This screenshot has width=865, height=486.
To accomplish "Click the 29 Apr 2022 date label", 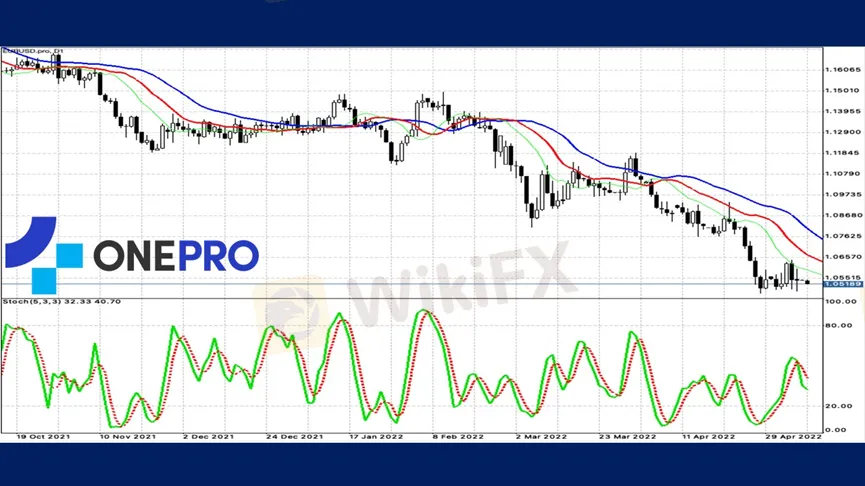I will pos(792,437).
